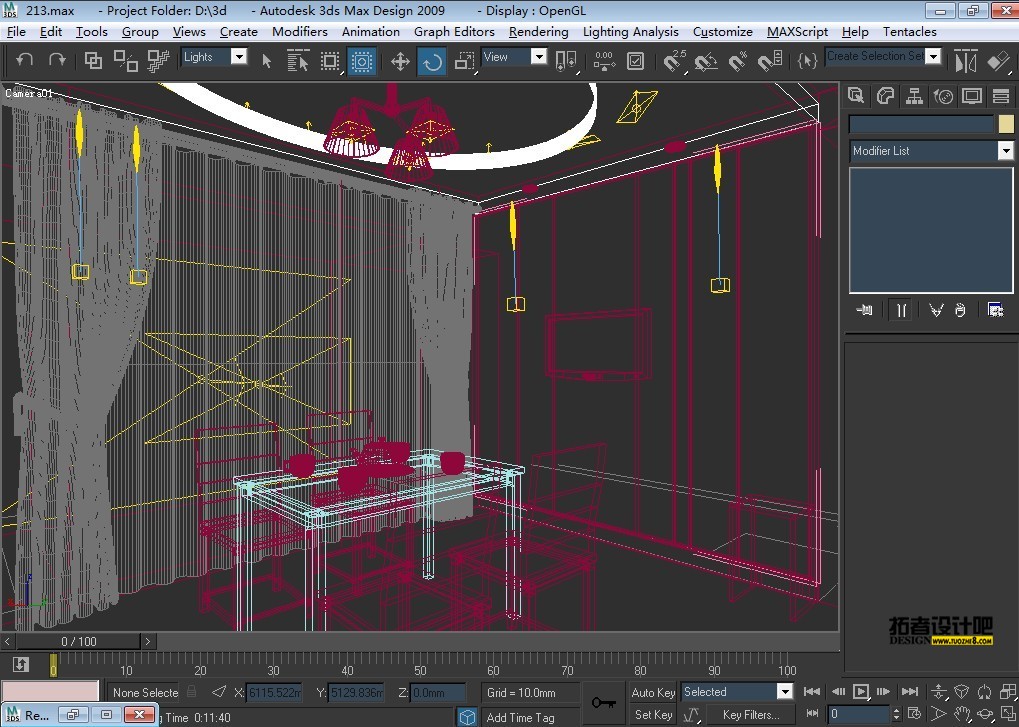Viewport: 1019px width, 727px height.
Task: Toggle Pin Stack in the Modify panel
Action: pos(864,310)
